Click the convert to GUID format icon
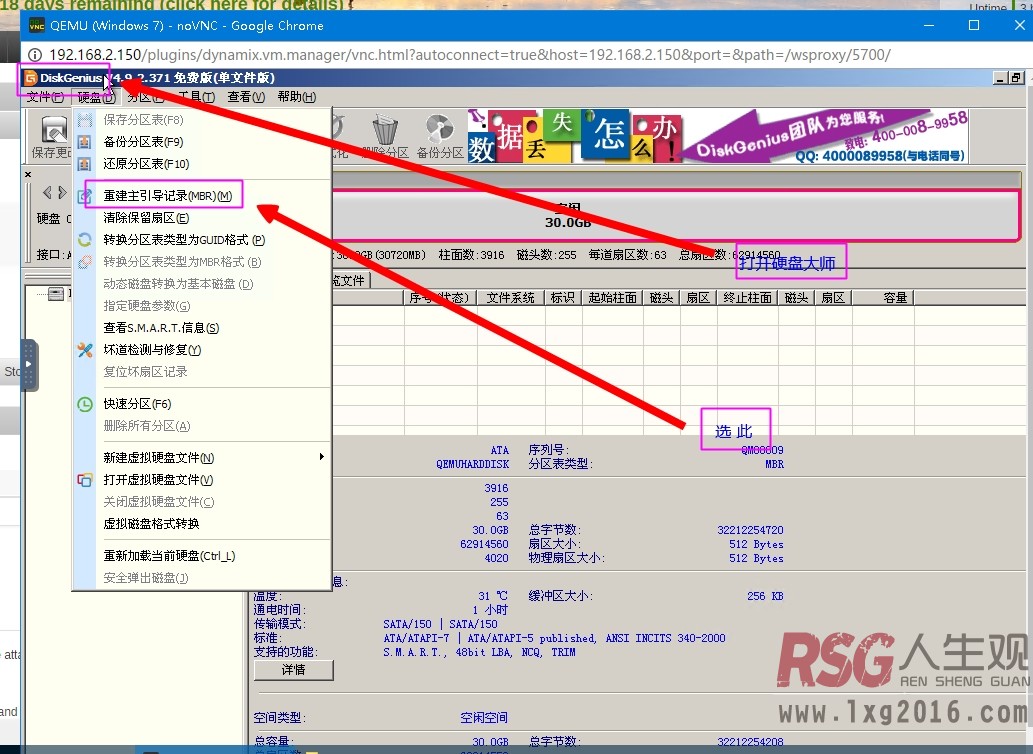This screenshot has height=754, width=1033. point(84,240)
